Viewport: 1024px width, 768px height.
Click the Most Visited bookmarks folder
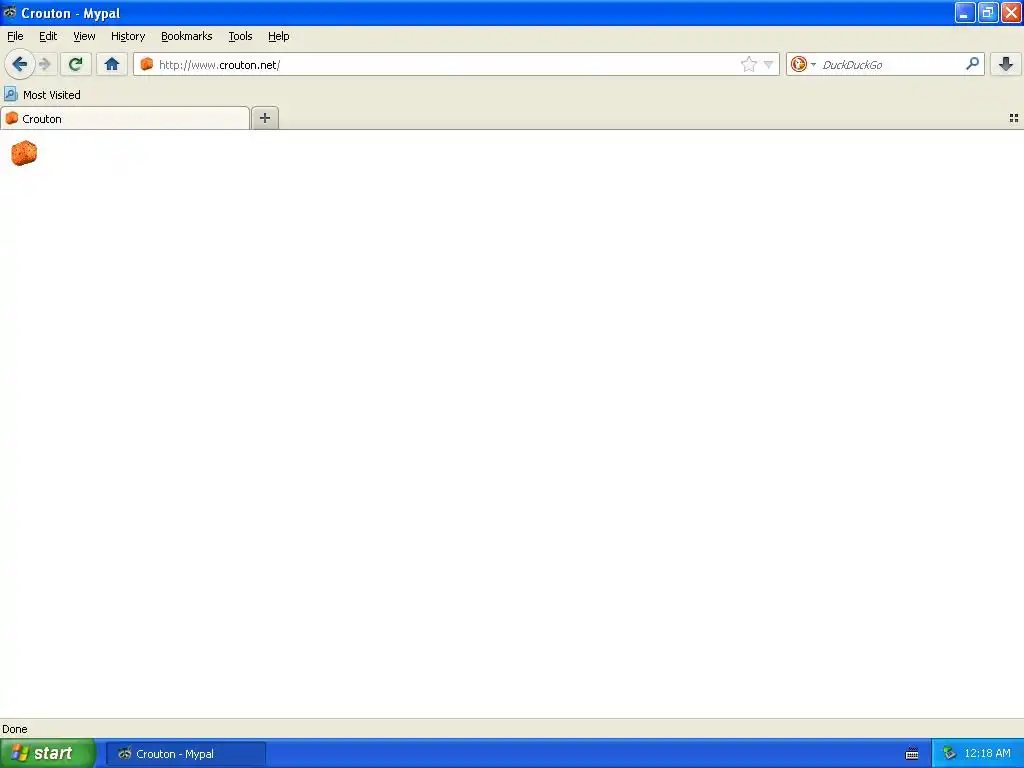(42, 95)
